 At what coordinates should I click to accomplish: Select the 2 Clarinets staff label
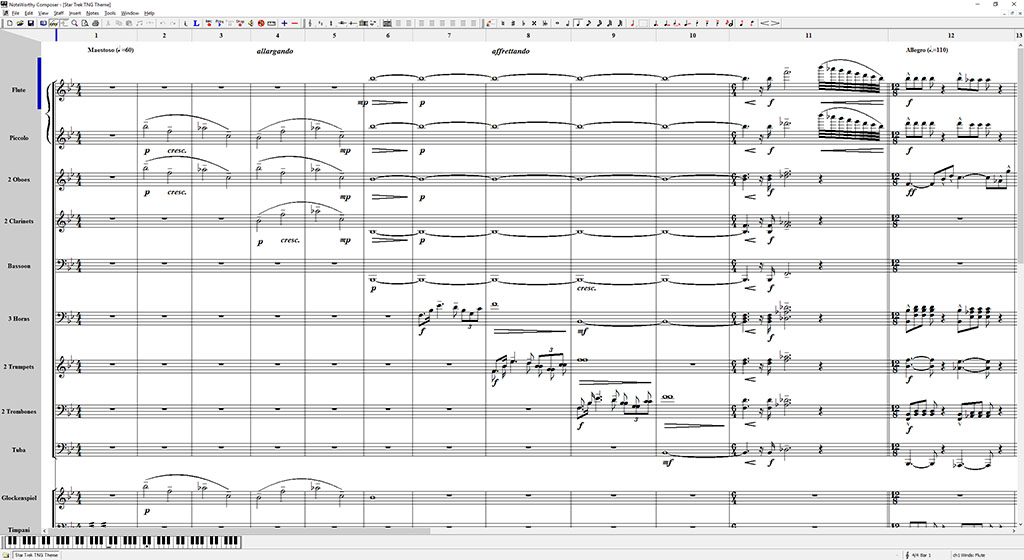pos(19,221)
